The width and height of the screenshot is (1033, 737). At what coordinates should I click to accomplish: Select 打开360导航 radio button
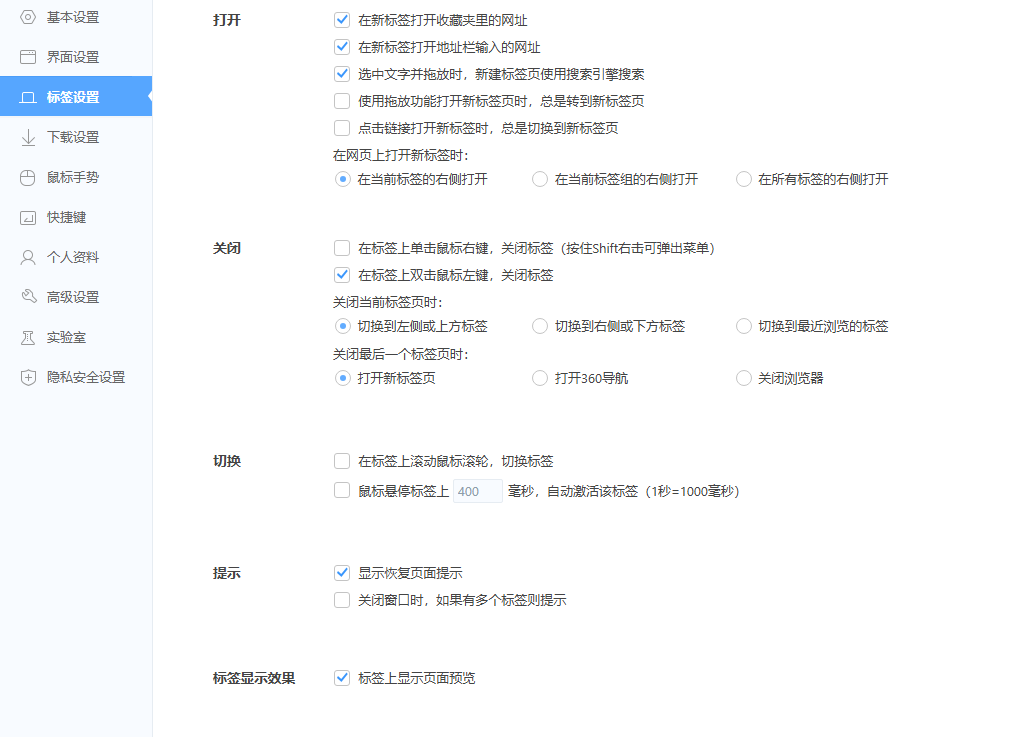[540, 378]
